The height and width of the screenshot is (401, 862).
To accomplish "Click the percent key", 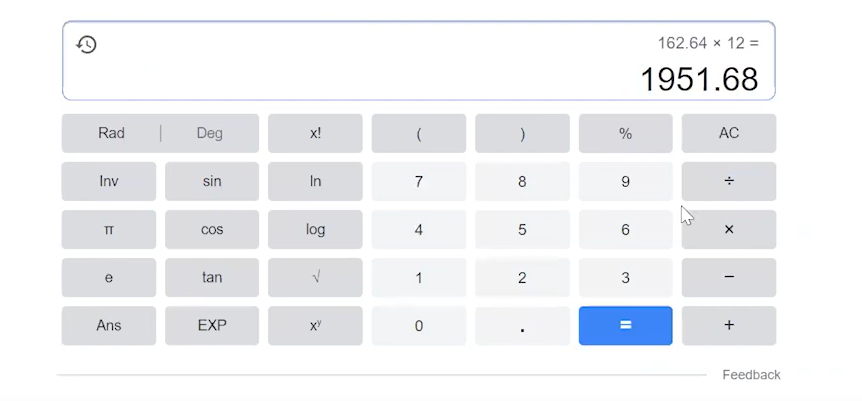I will [x=626, y=133].
